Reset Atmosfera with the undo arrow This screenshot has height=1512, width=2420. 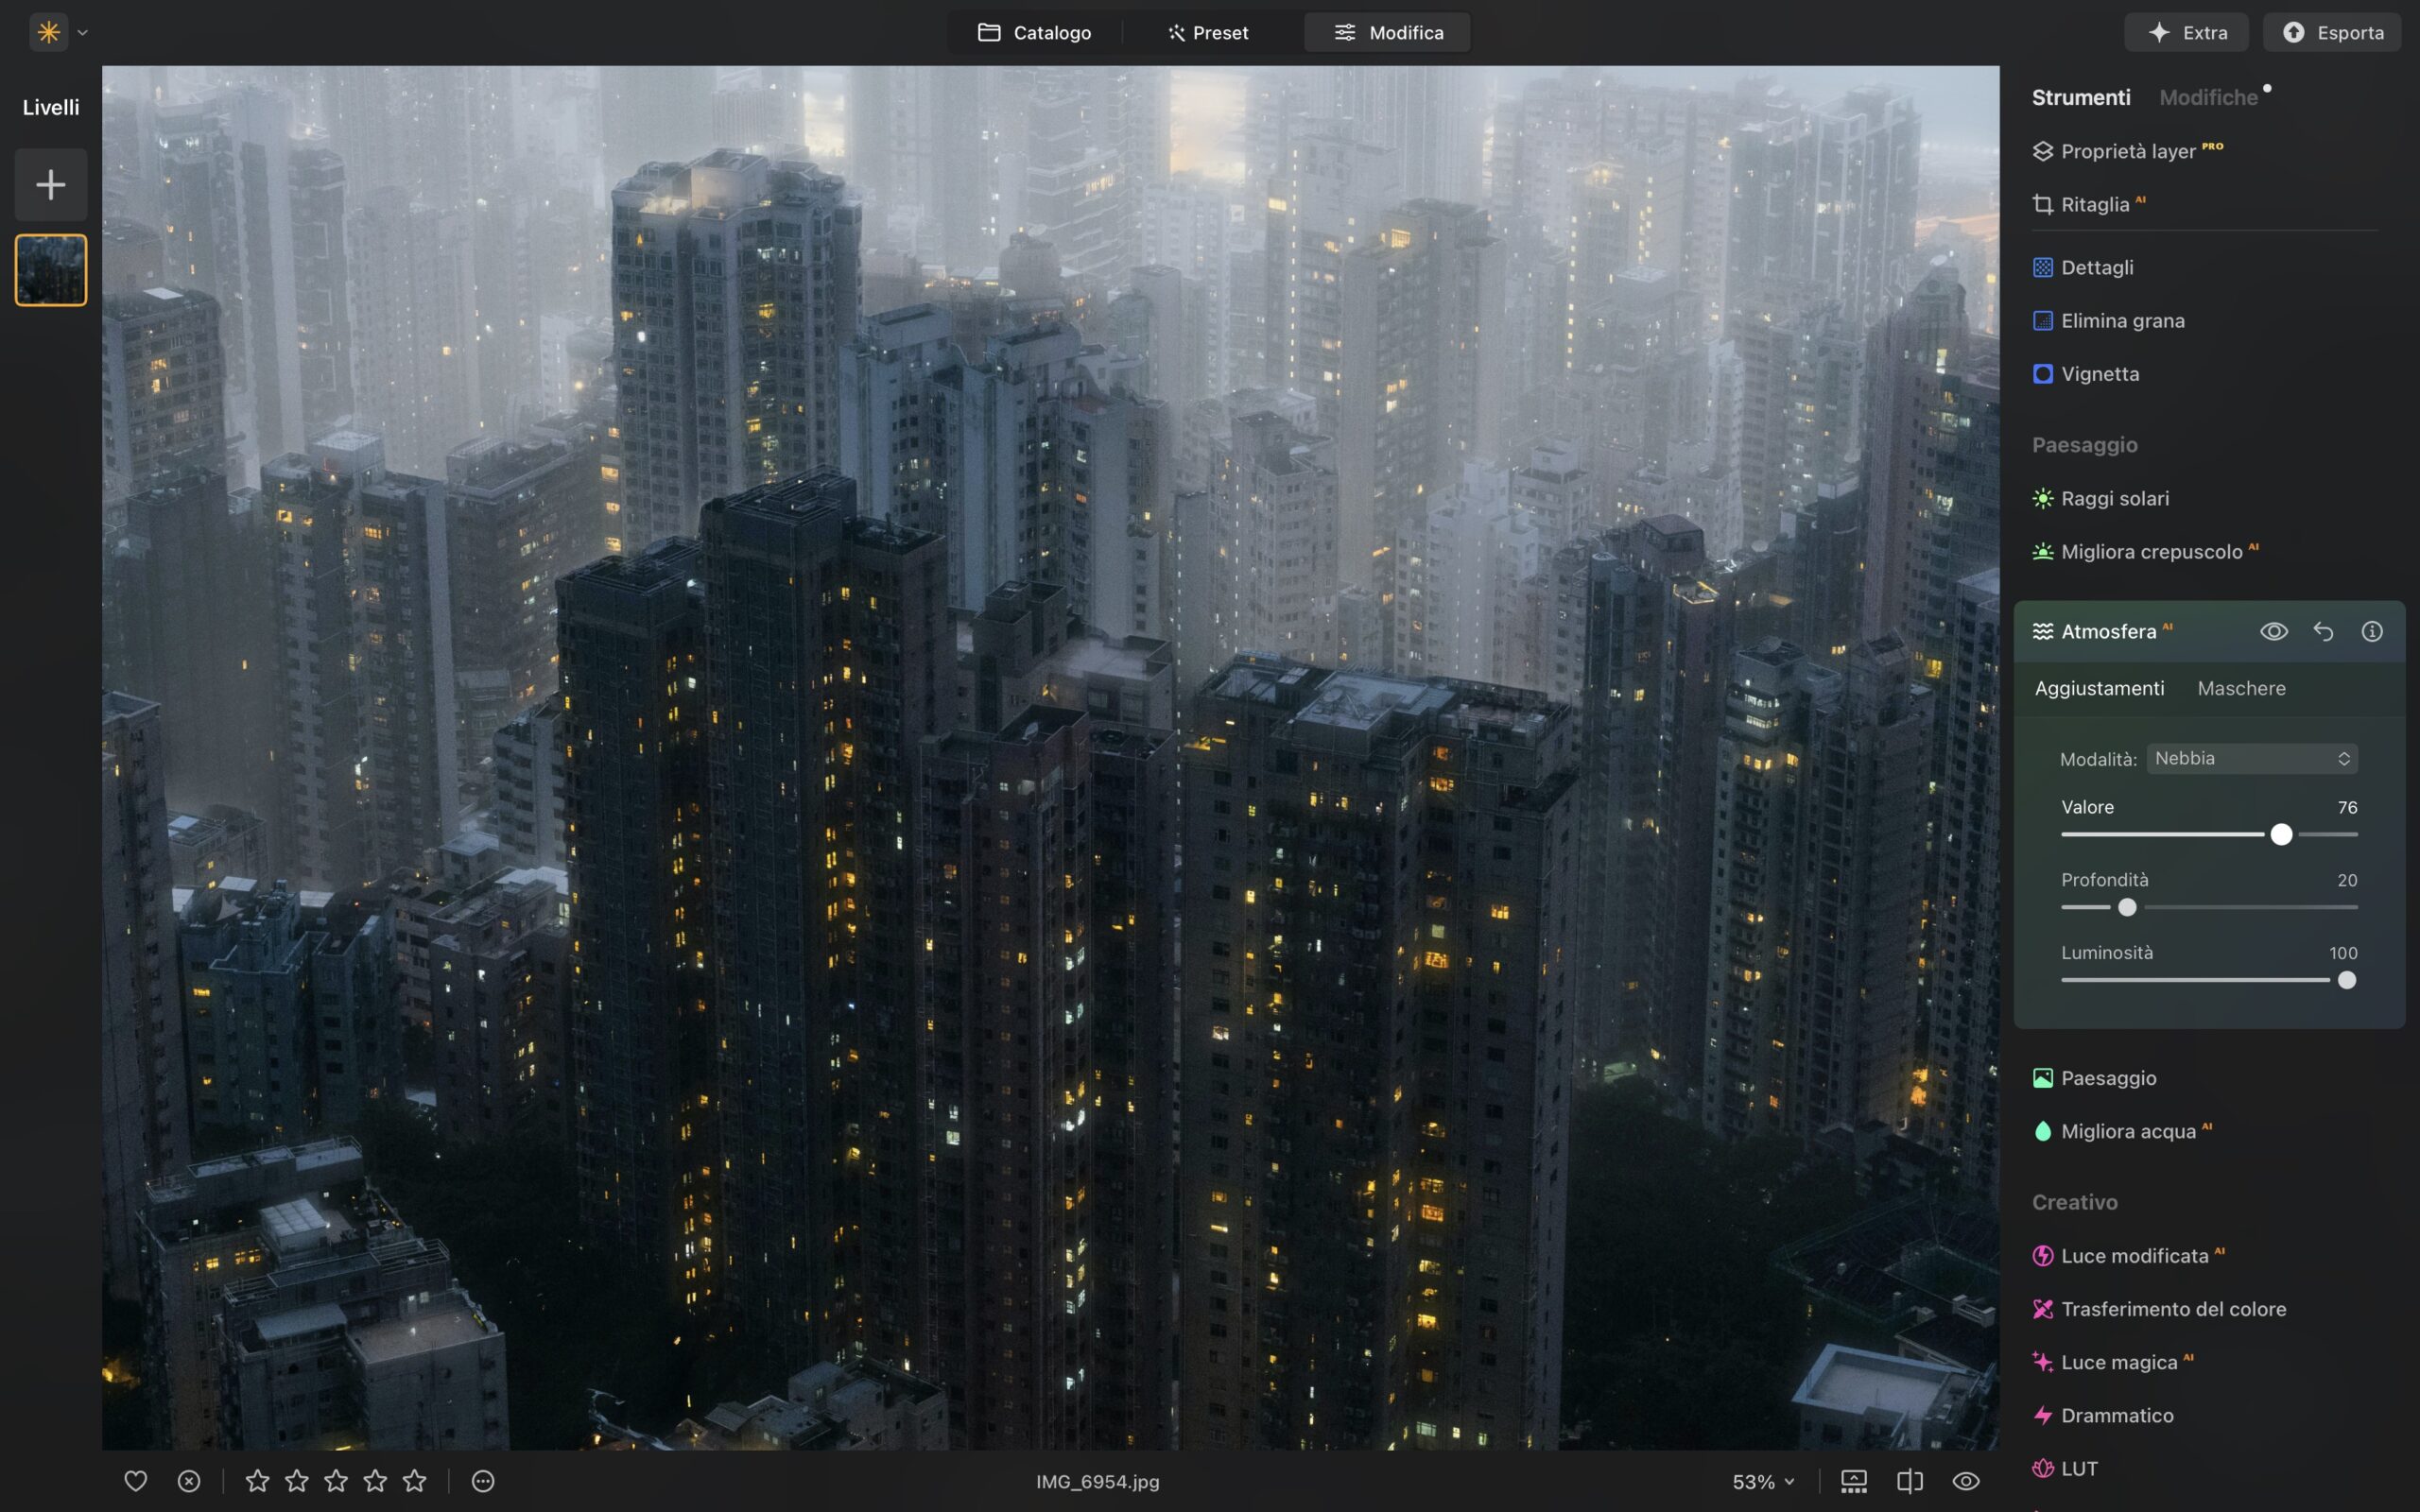2323,631
